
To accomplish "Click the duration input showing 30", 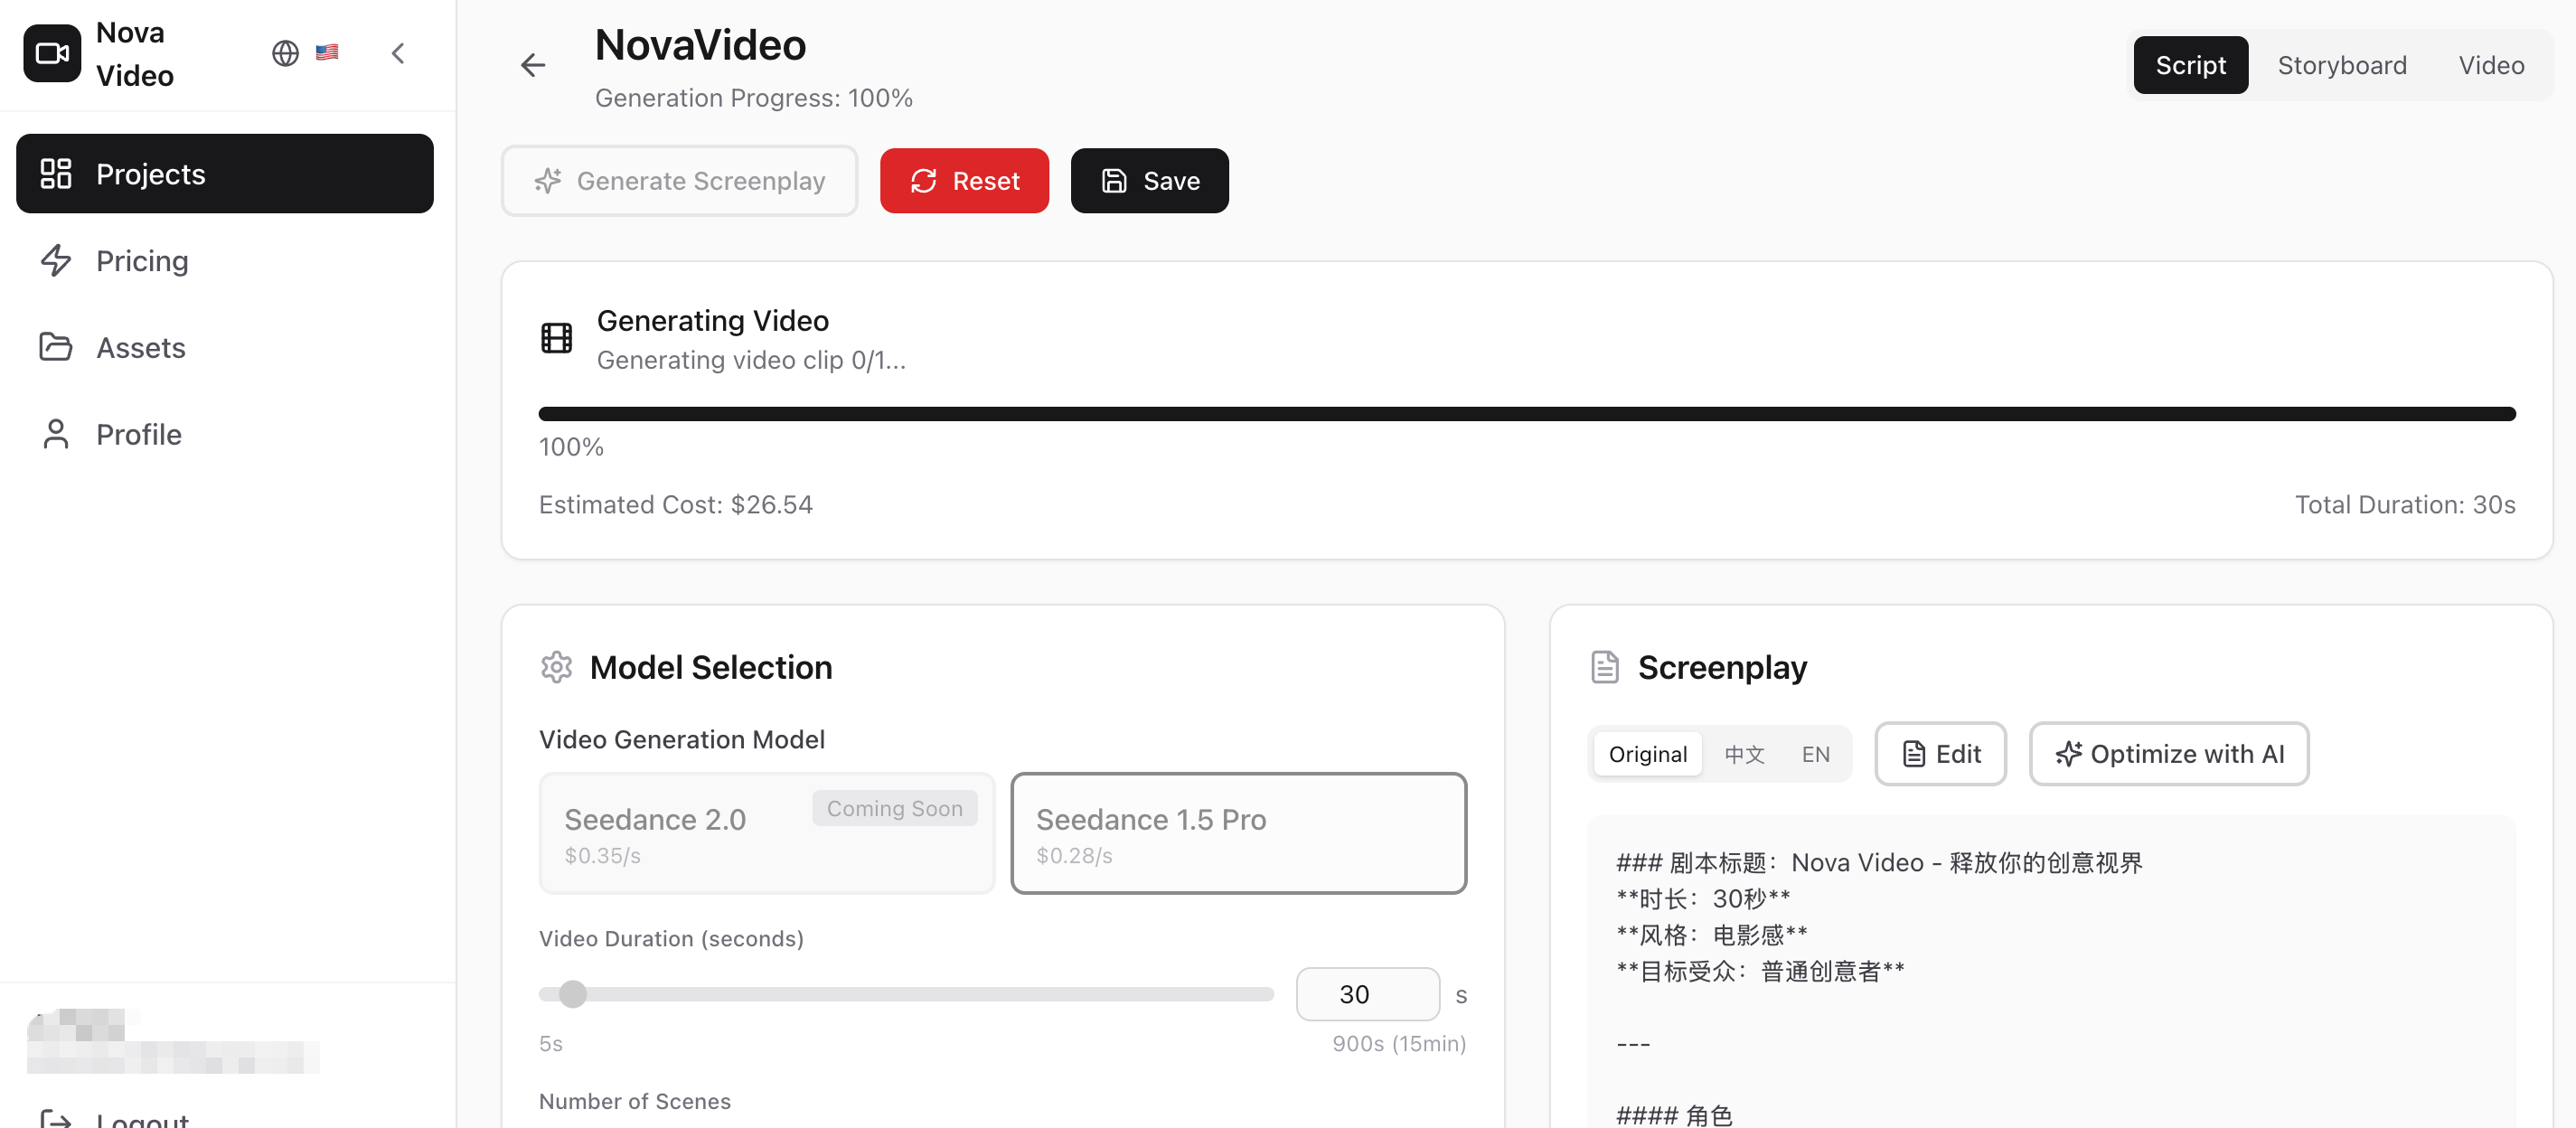I will pos(1366,994).
